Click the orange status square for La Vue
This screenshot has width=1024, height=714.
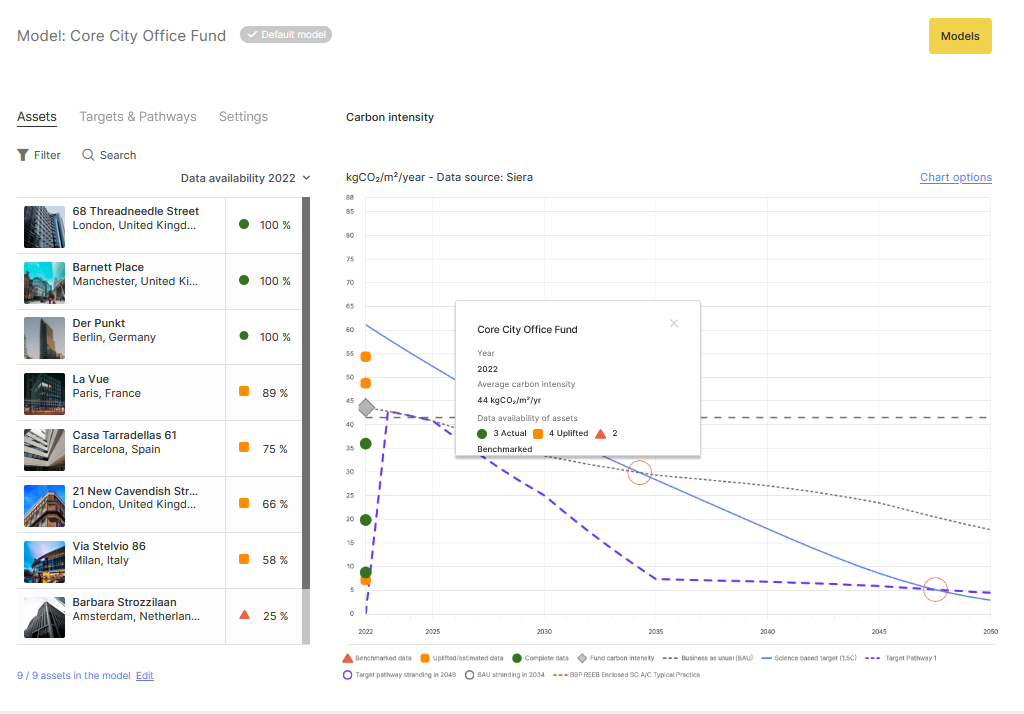pyautogui.click(x=244, y=392)
